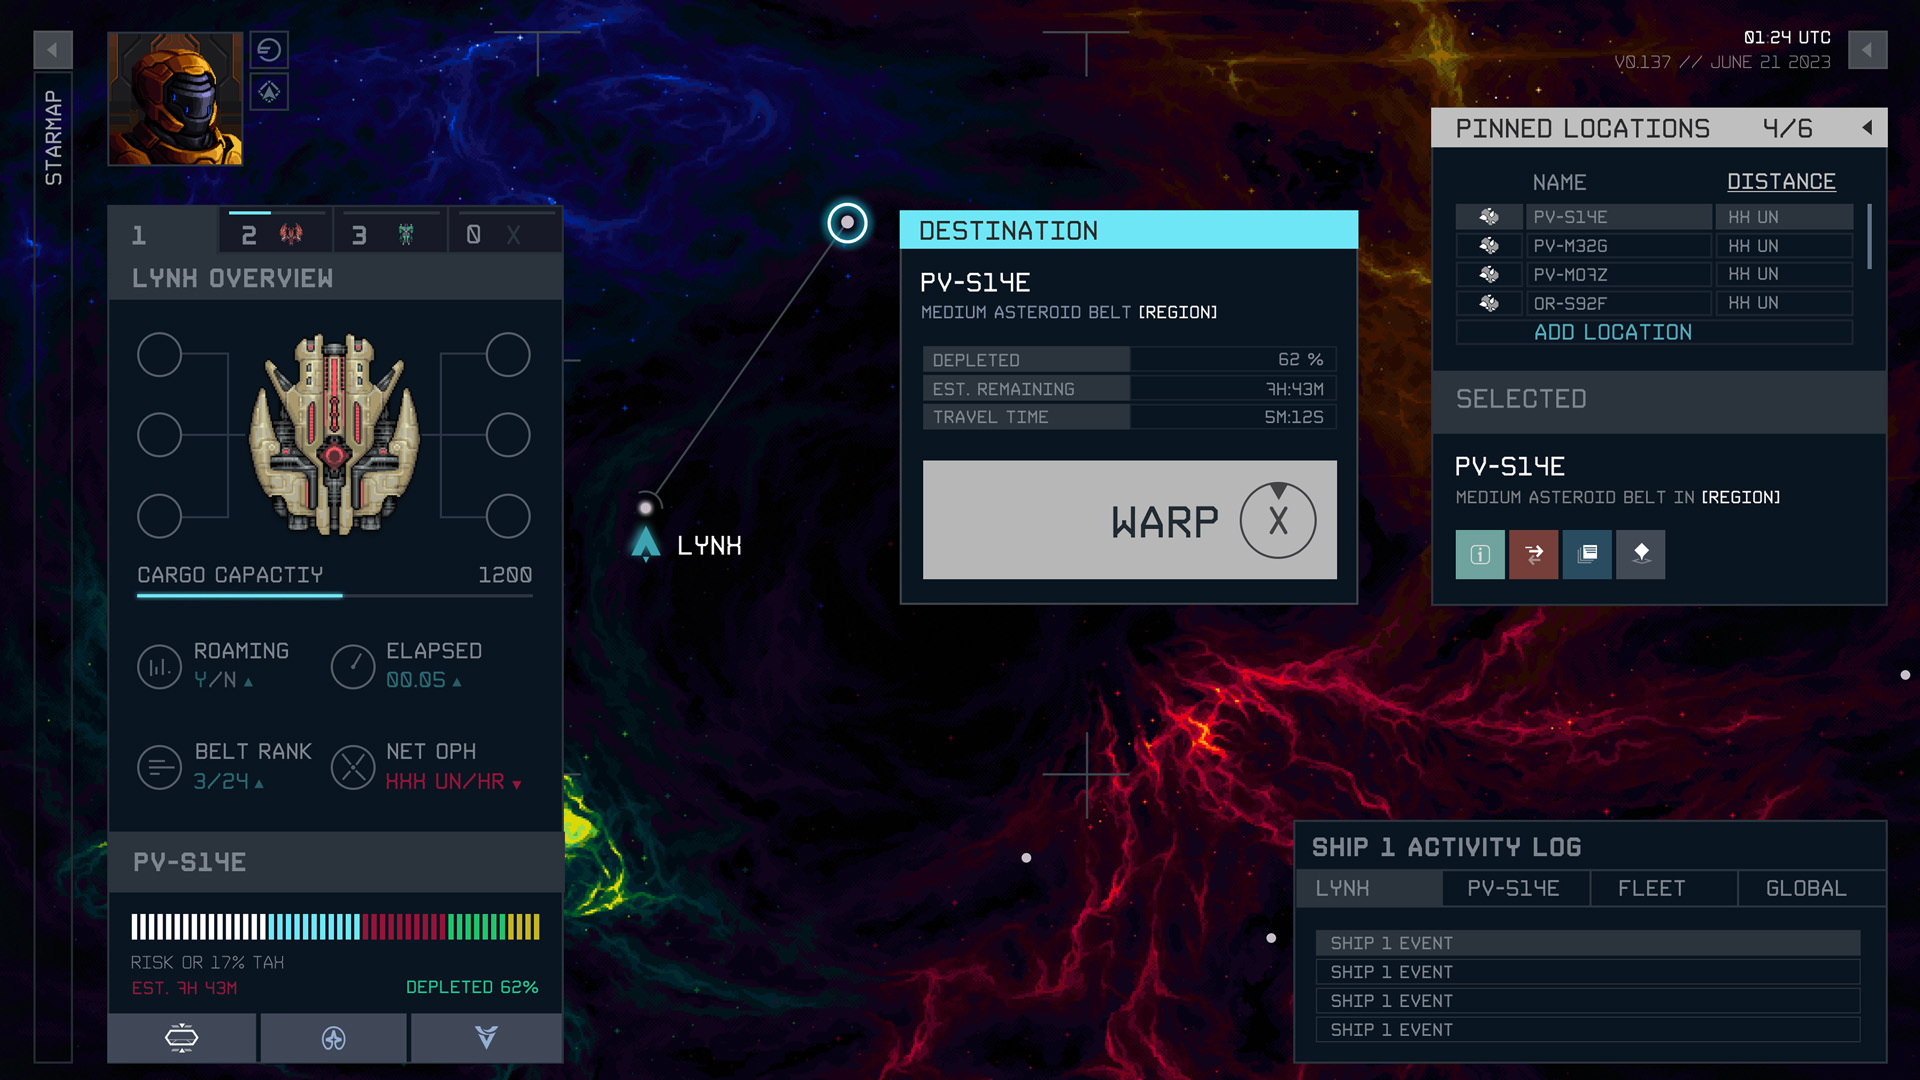Click the hexagon dock icon at bottom
Image resolution: width=1920 pixels, height=1080 pixels.
[181, 1038]
